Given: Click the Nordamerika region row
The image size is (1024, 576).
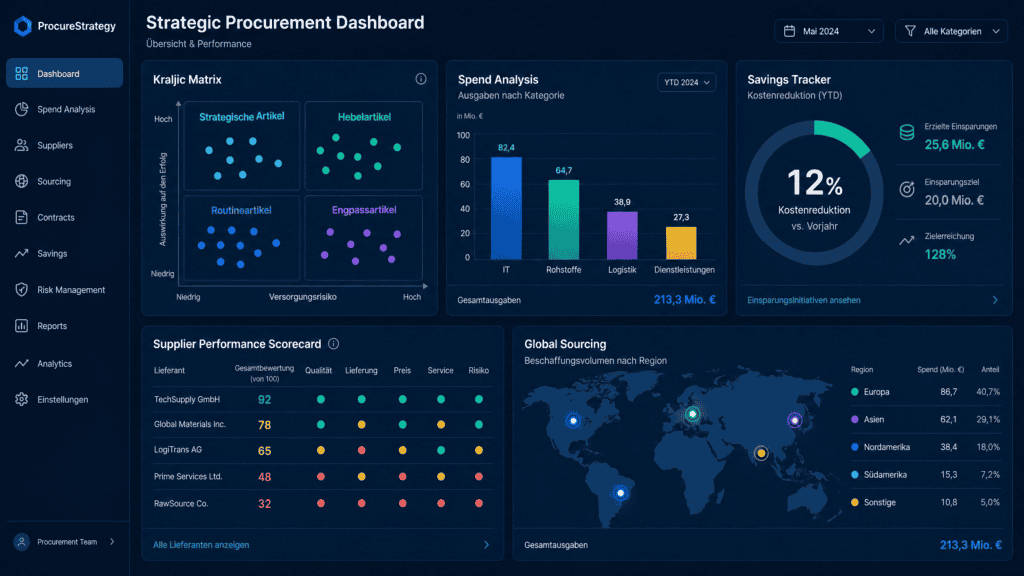Looking at the screenshot, I should tap(925, 447).
